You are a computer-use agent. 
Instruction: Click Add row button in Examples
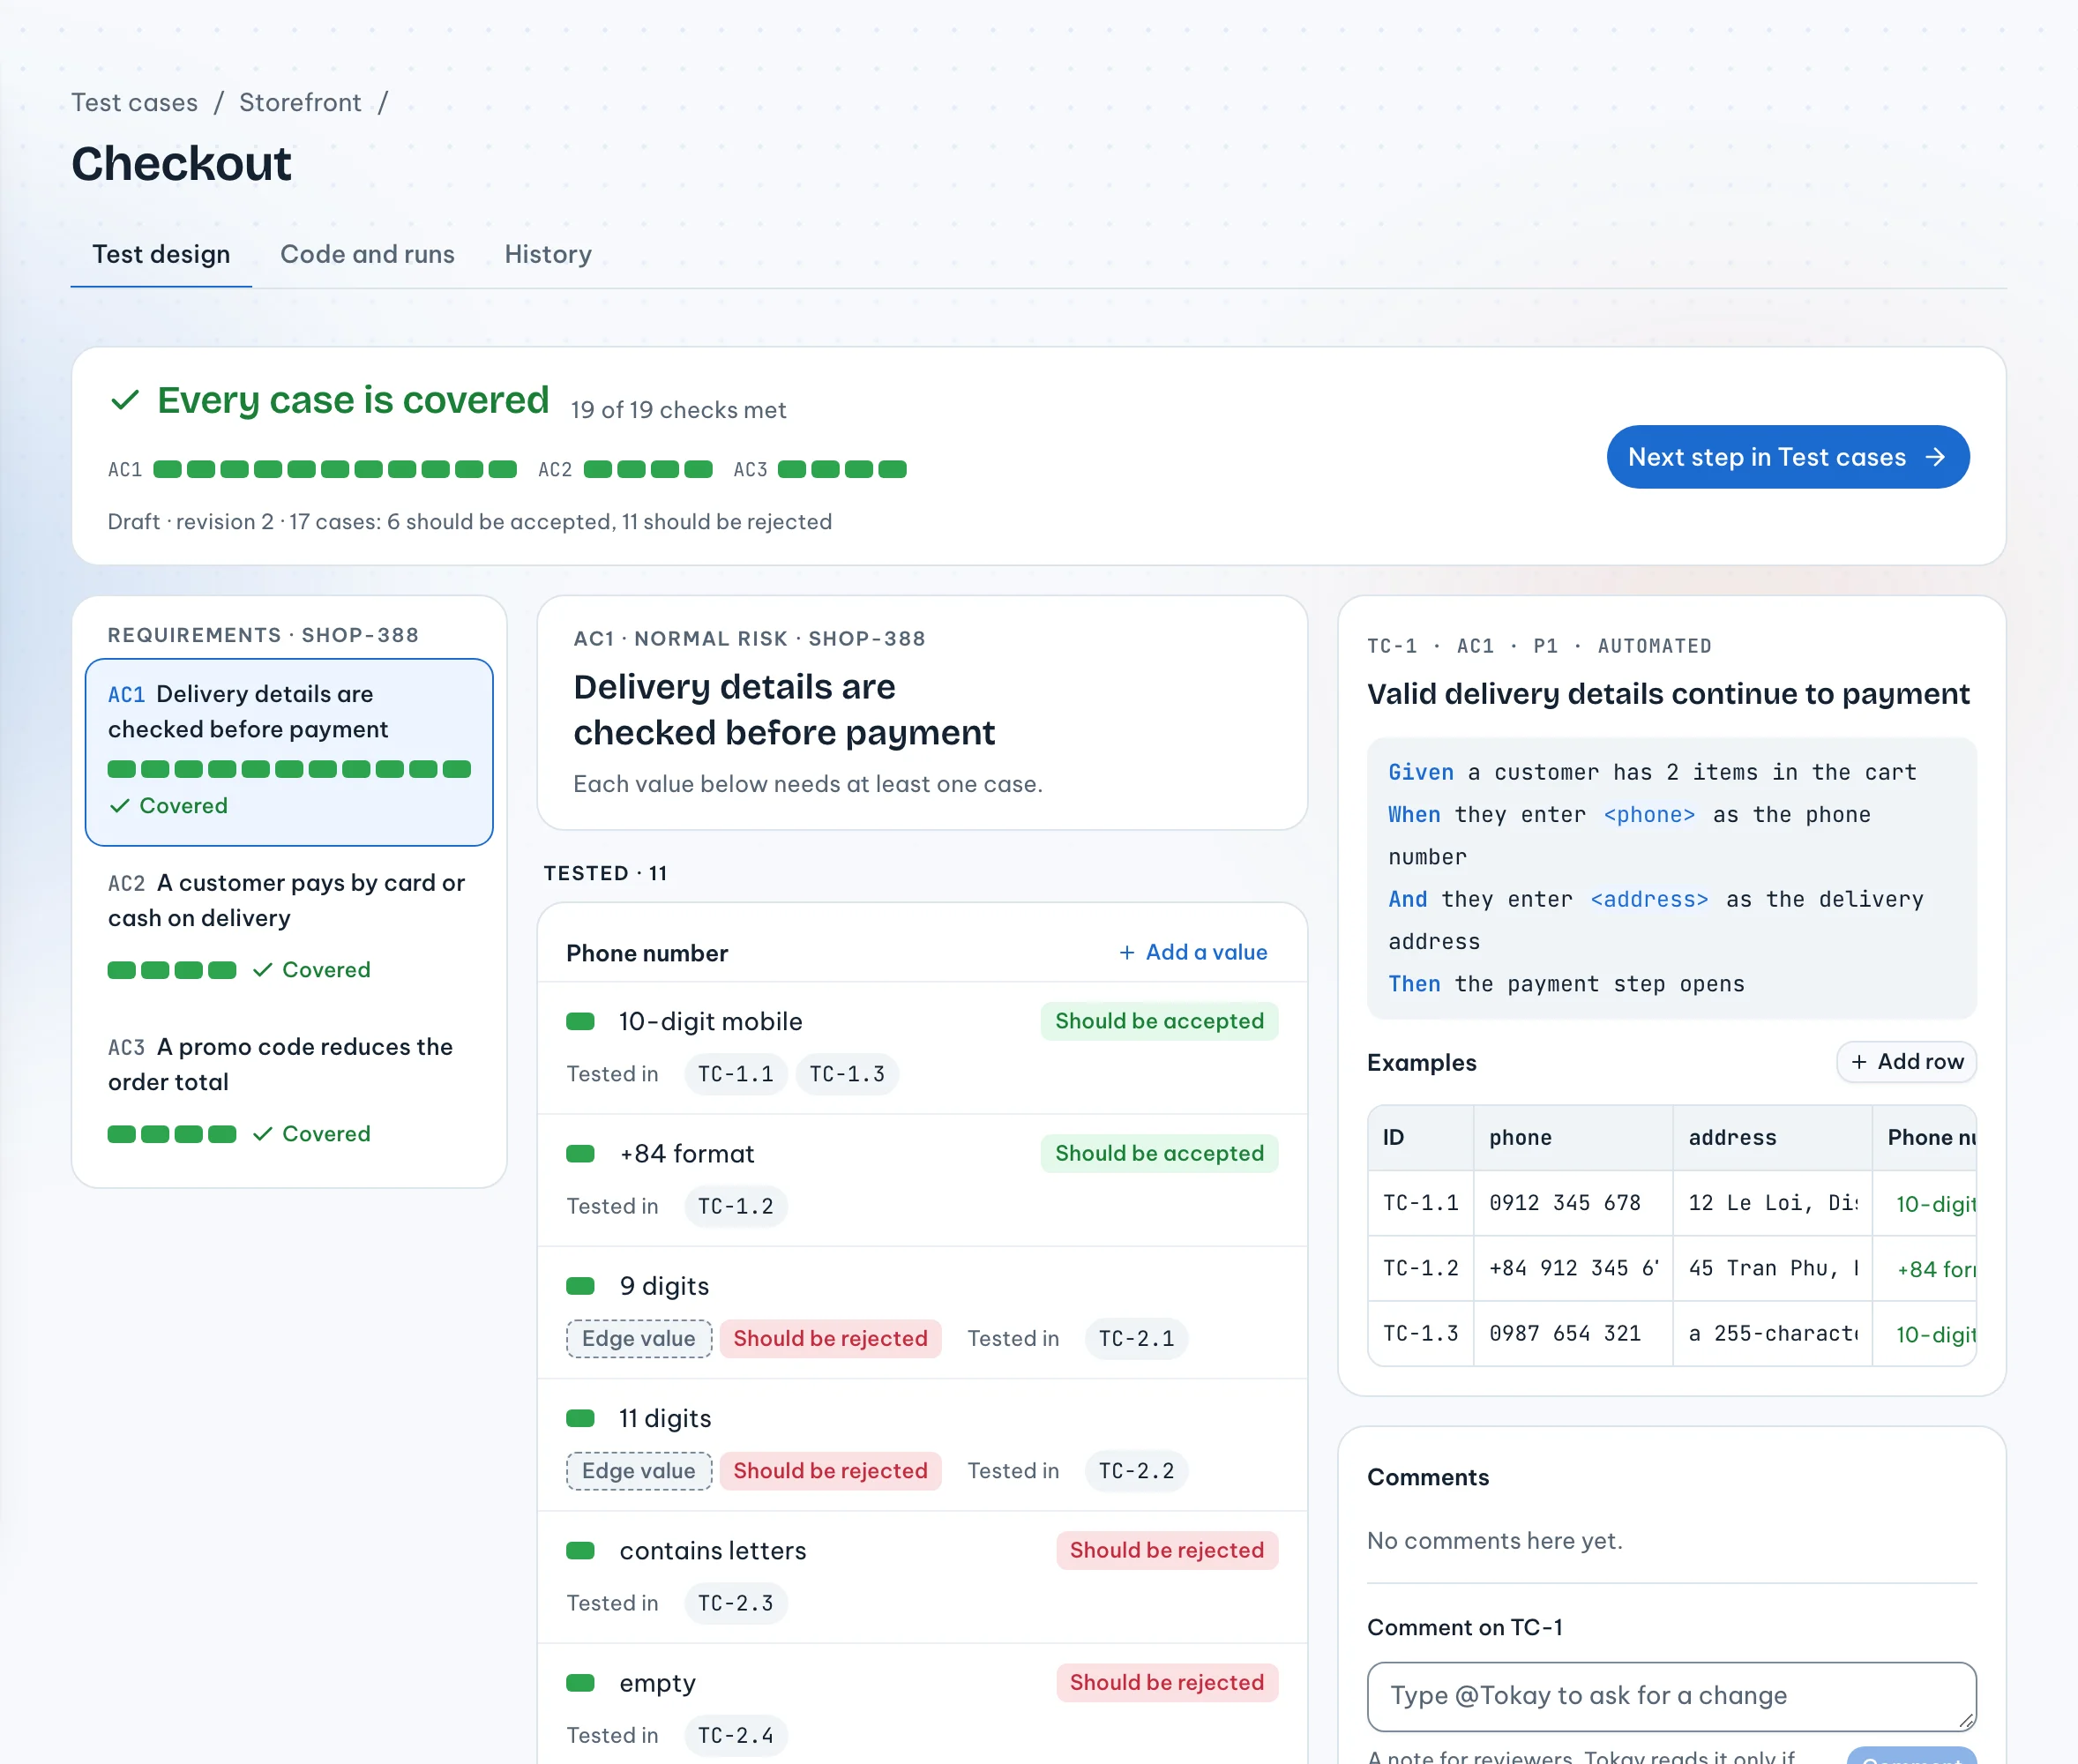point(1906,1061)
